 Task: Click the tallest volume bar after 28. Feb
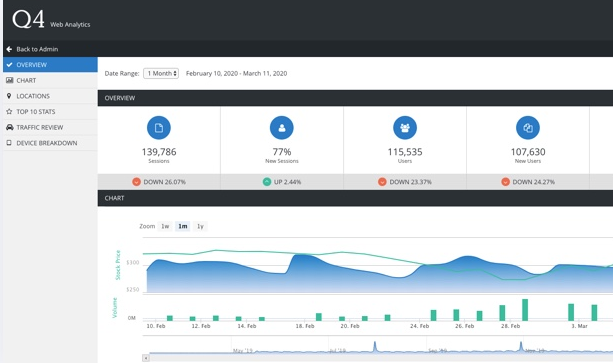pos(525,310)
